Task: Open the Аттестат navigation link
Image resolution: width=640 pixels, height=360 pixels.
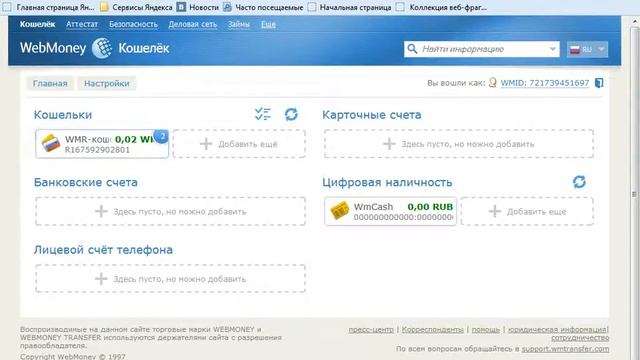Action: (x=82, y=24)
